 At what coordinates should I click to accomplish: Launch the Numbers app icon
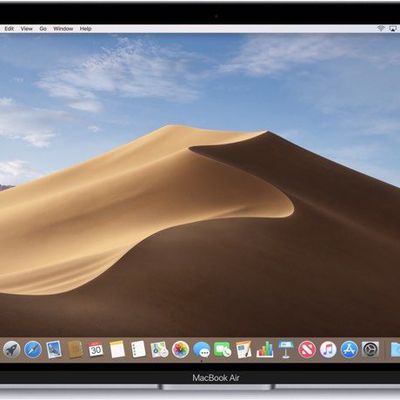click(265, 350)
